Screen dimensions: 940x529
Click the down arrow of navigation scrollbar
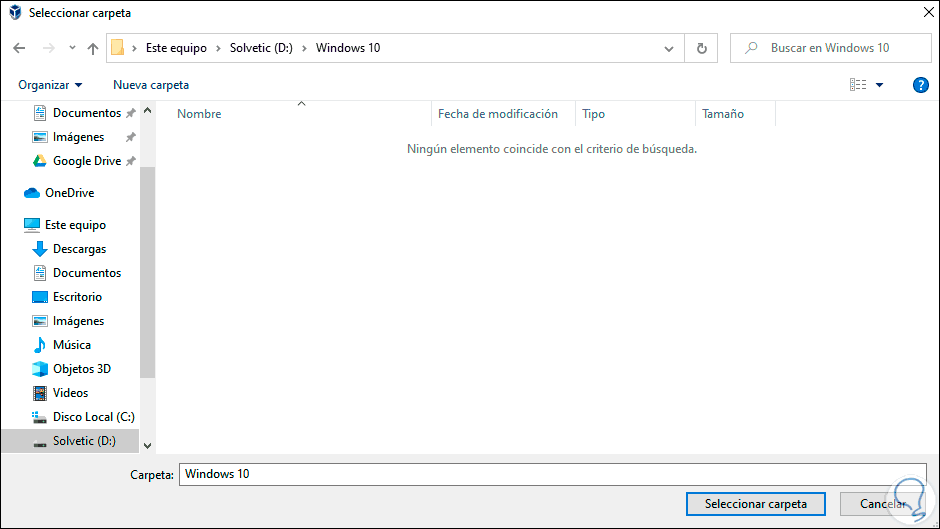[x=147, y=446]
